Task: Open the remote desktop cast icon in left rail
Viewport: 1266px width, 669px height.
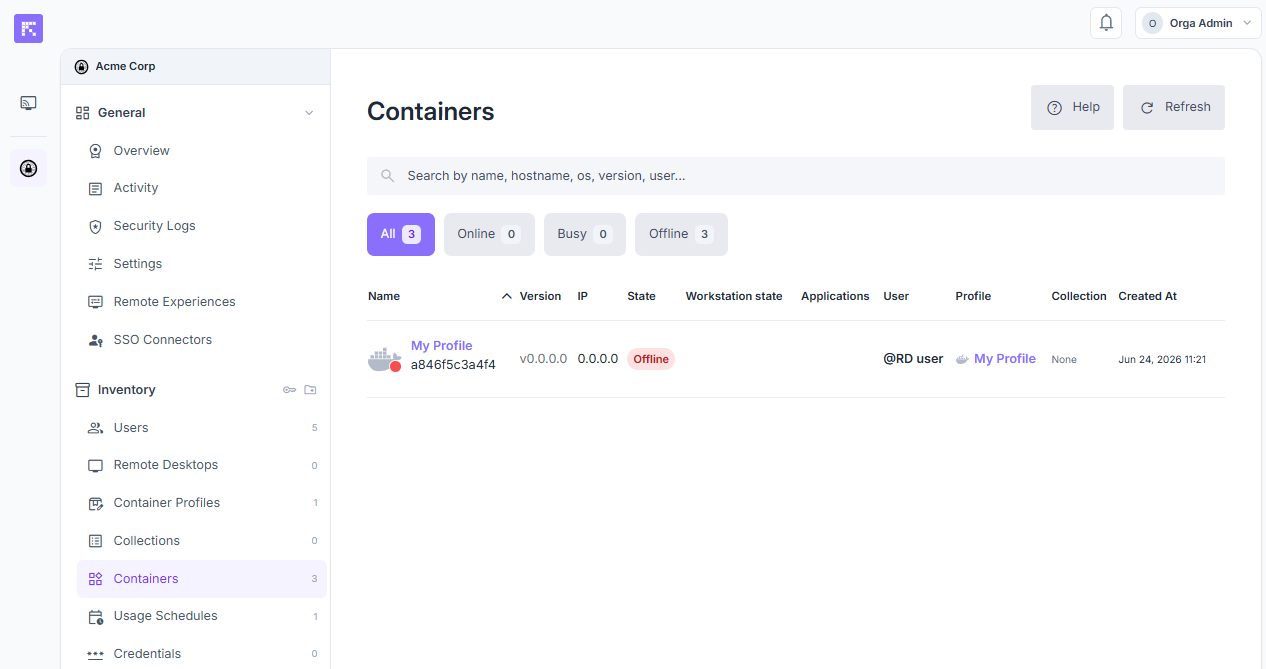Action: (28, 103)
